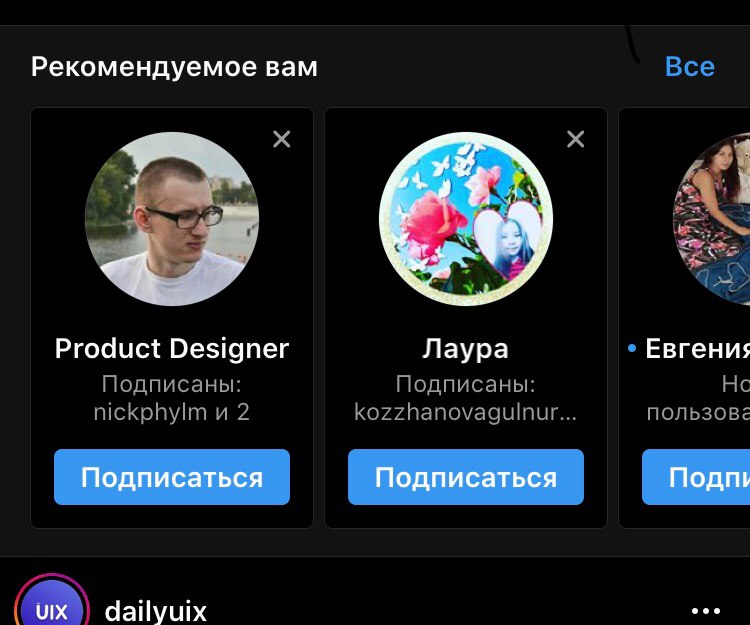Image resolution: width=750 pixels, height=625 pixels.
Task: Open the dailyuix username
Action: pos(155,611)
